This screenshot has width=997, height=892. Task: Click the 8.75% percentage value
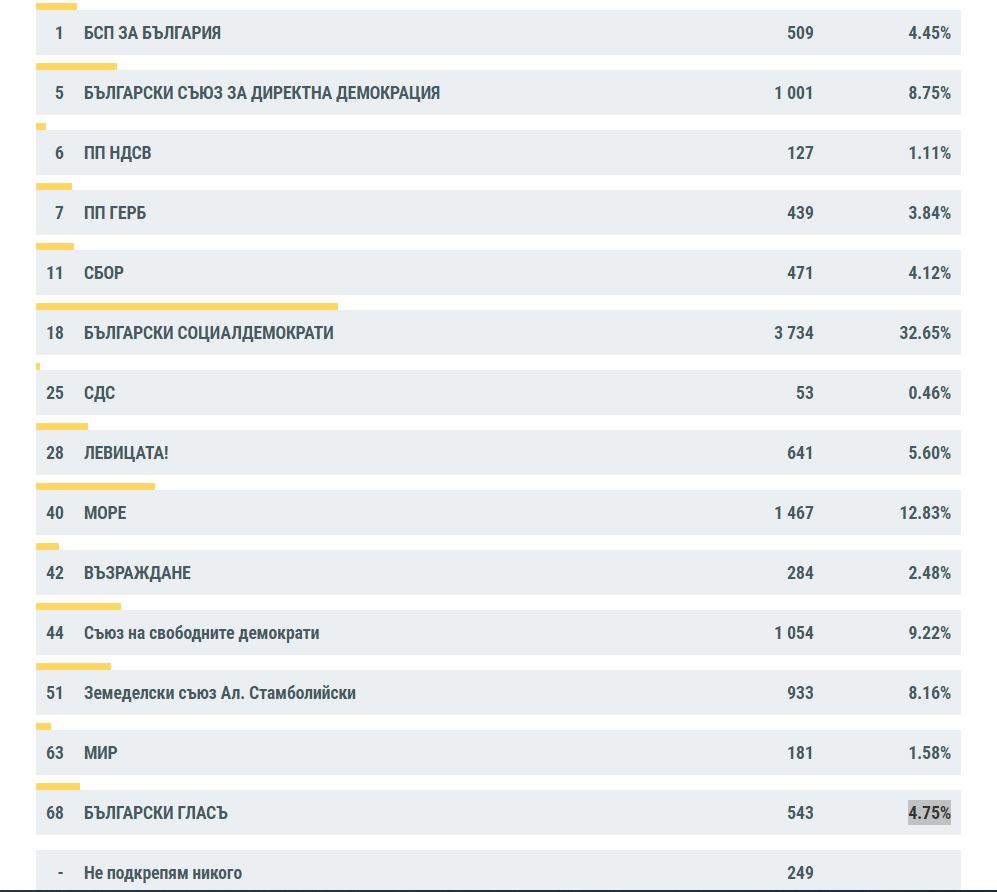click(x=929, y=93)
